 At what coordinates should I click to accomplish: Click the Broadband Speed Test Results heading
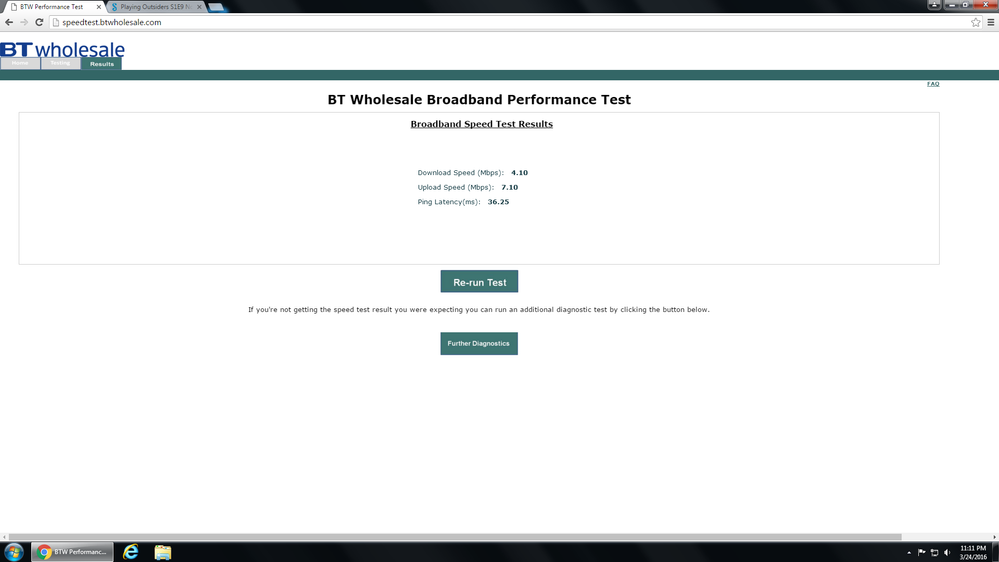482,124
